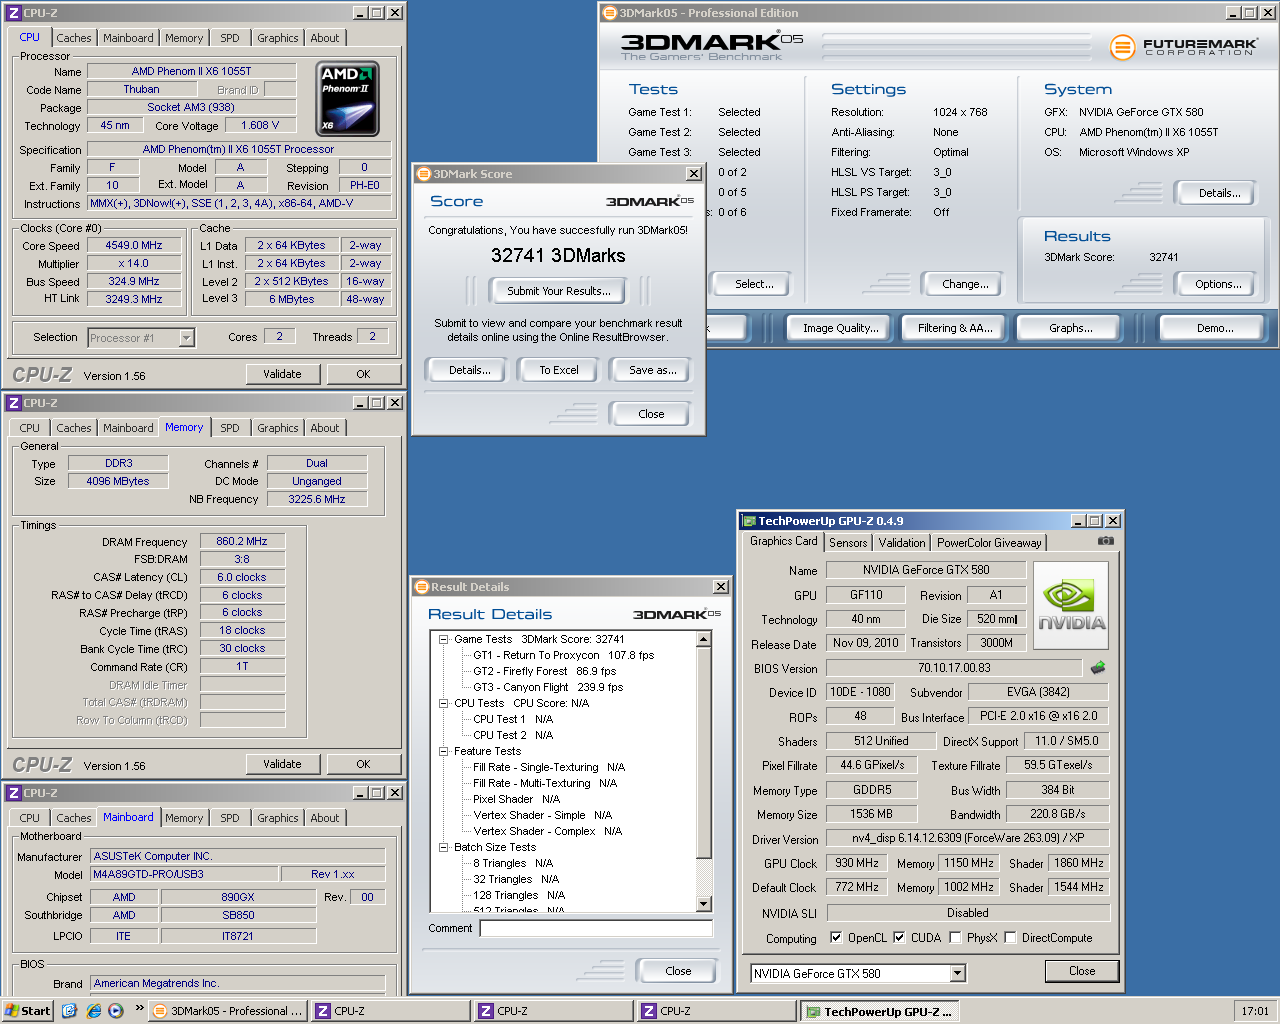The width and height of the screenshot is (1280, 1024).
Task: Click the CPU-Z Mainboard window title icon
Action: click(x=14, y=793)
